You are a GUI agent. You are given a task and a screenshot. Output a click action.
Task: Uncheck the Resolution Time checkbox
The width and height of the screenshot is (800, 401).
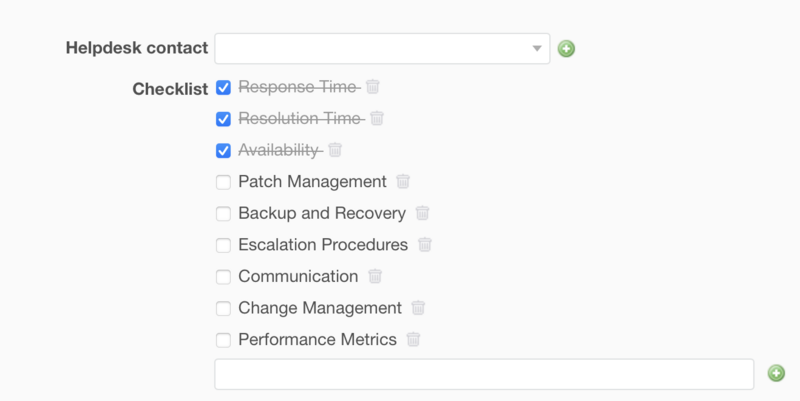[x=223, y=119]
